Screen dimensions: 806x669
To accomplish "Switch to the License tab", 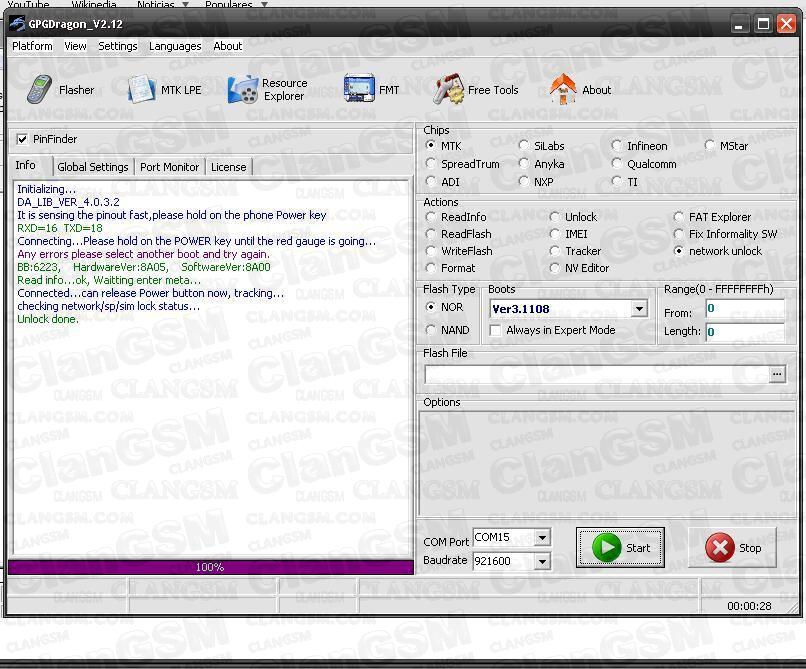I will tap(228, 167).
